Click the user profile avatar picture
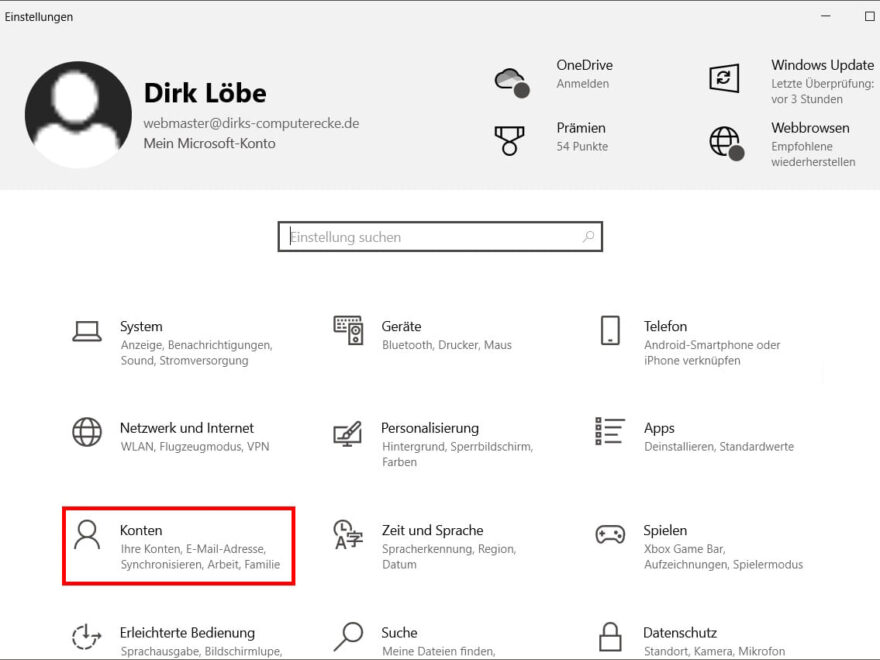The image size is (880, 660). (78, 114)
